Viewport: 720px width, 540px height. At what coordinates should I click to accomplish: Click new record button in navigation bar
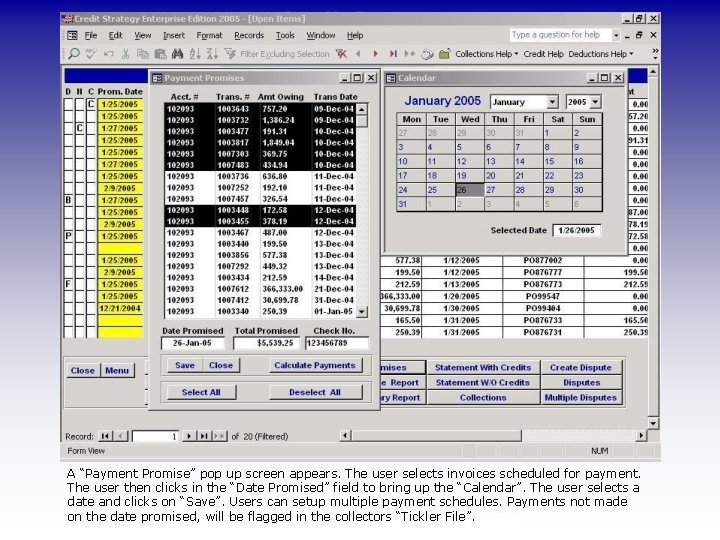pos(219,436)
